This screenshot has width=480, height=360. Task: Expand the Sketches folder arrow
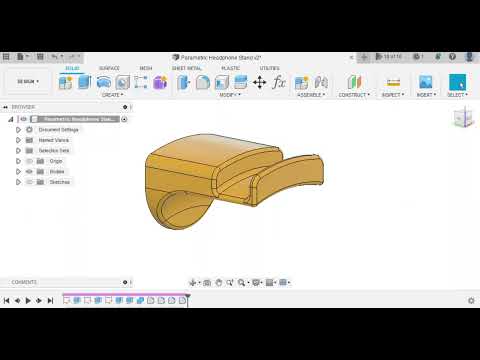18,182
